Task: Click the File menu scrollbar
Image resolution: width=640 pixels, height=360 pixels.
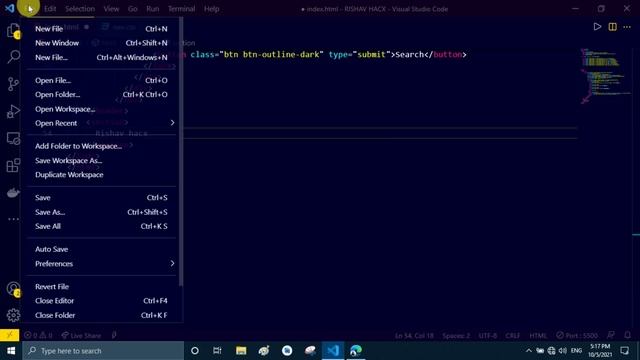Action: pyautogui.click(x=181, y=152)
